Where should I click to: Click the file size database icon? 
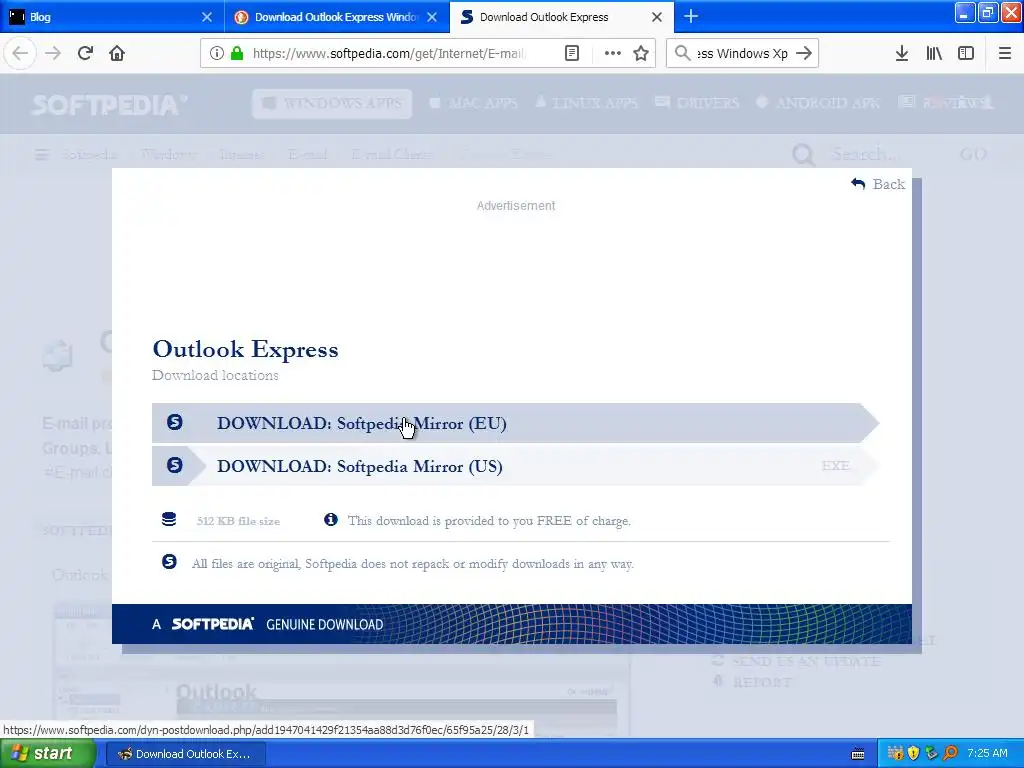169,519
